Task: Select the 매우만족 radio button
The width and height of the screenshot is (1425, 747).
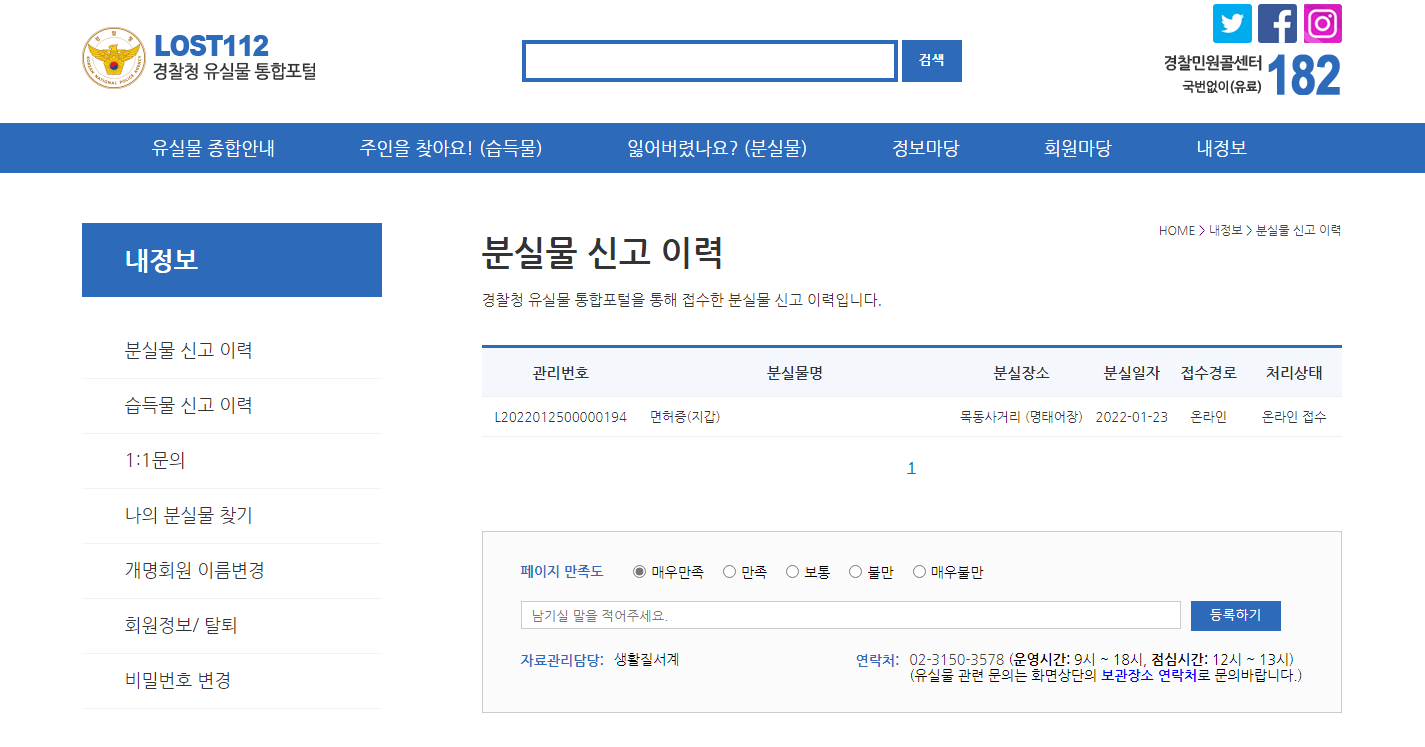Action: click(640, 572)
